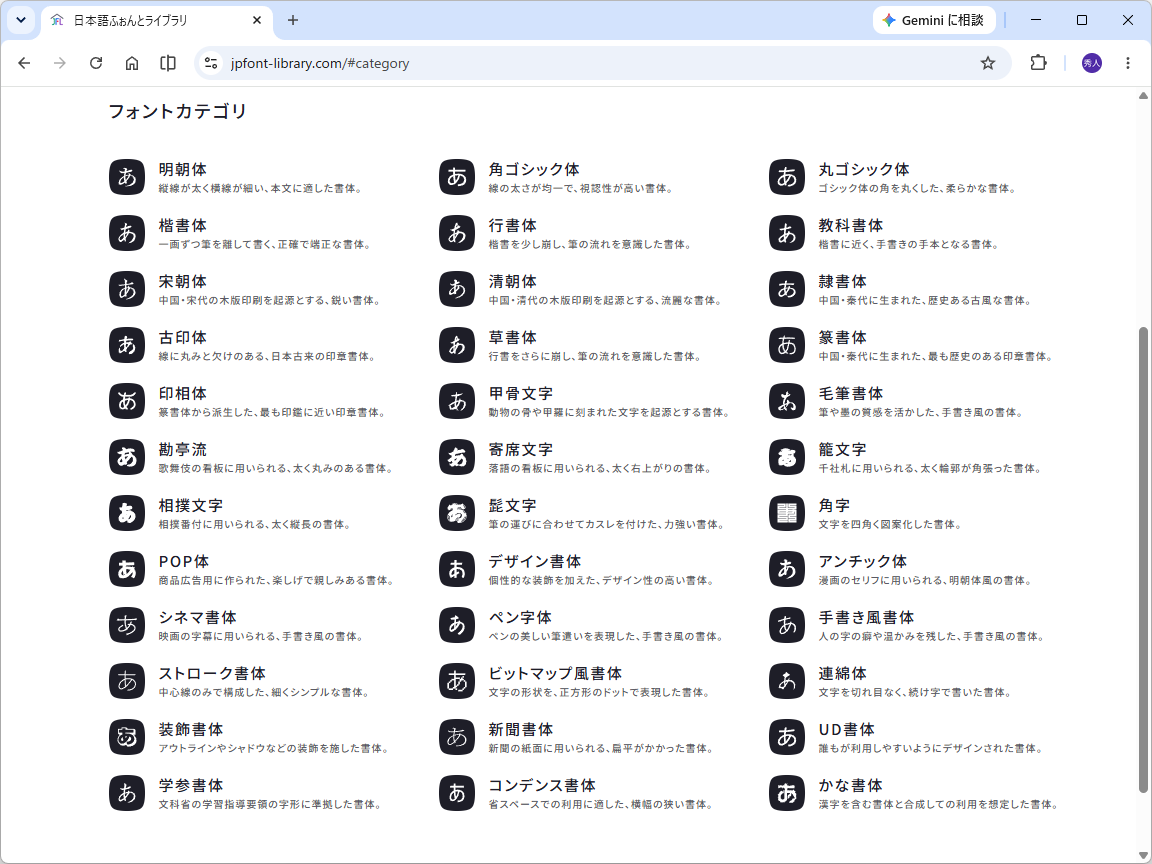Image resolution: width=1152 pixels, height=864 pixels.
Task: Bookmark this page with the star icon
Action: coord(987,63)
